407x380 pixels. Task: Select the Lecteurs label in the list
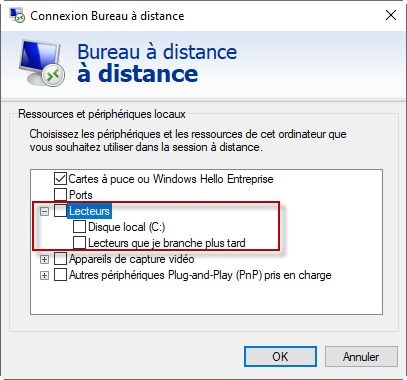pos(89,211)
